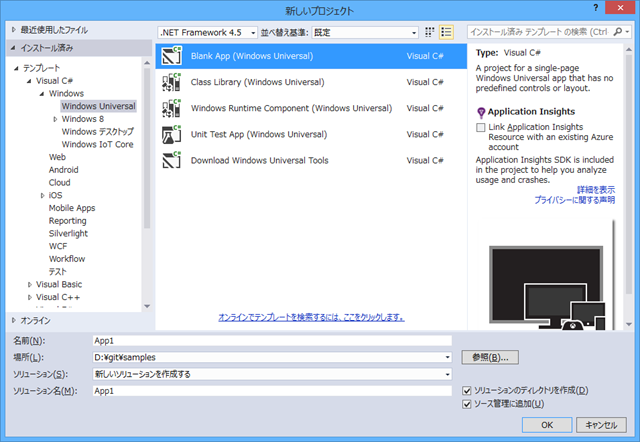This screenshot has width=640, height=442.
Task: Click the template tree scroll up arrow
Action: coord(147,62)
